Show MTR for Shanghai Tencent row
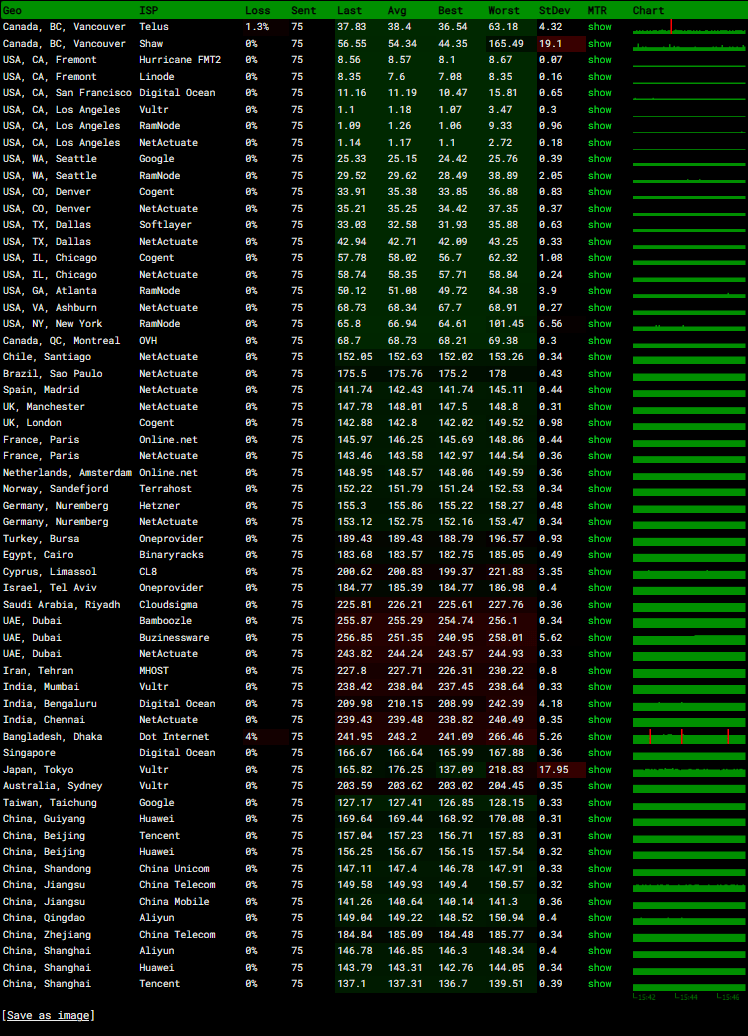This screenshot has height=1036, width=748. coord(599,984)
